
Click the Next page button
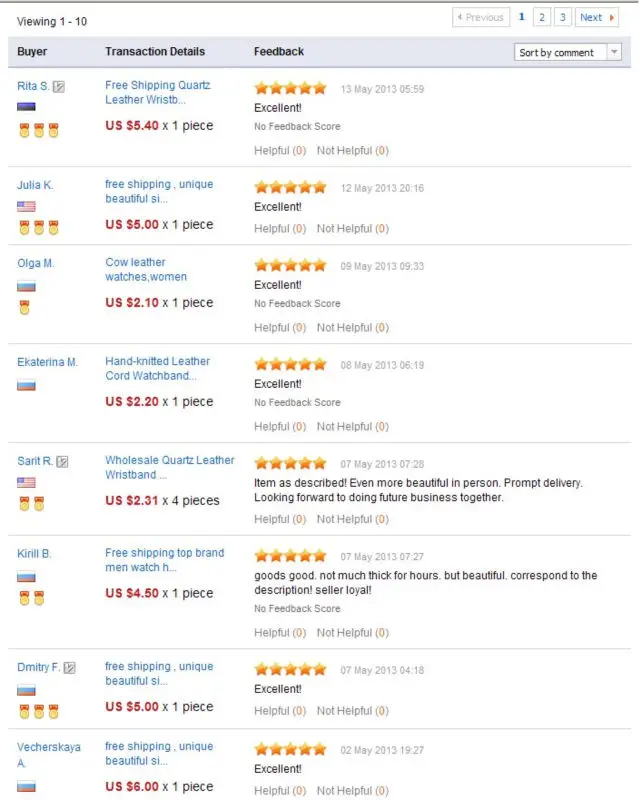(597, 17)
